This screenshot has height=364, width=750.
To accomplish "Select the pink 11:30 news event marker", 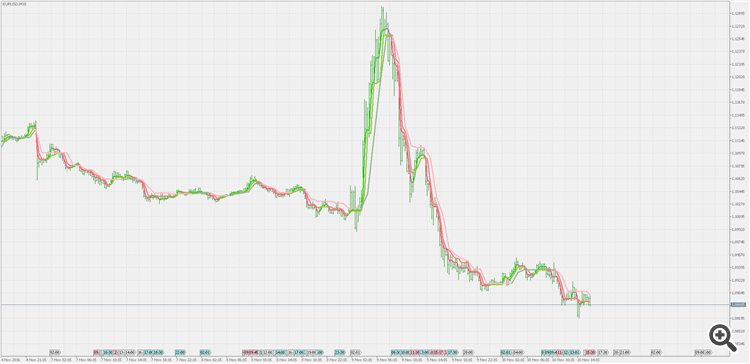I will coord(415,352).
